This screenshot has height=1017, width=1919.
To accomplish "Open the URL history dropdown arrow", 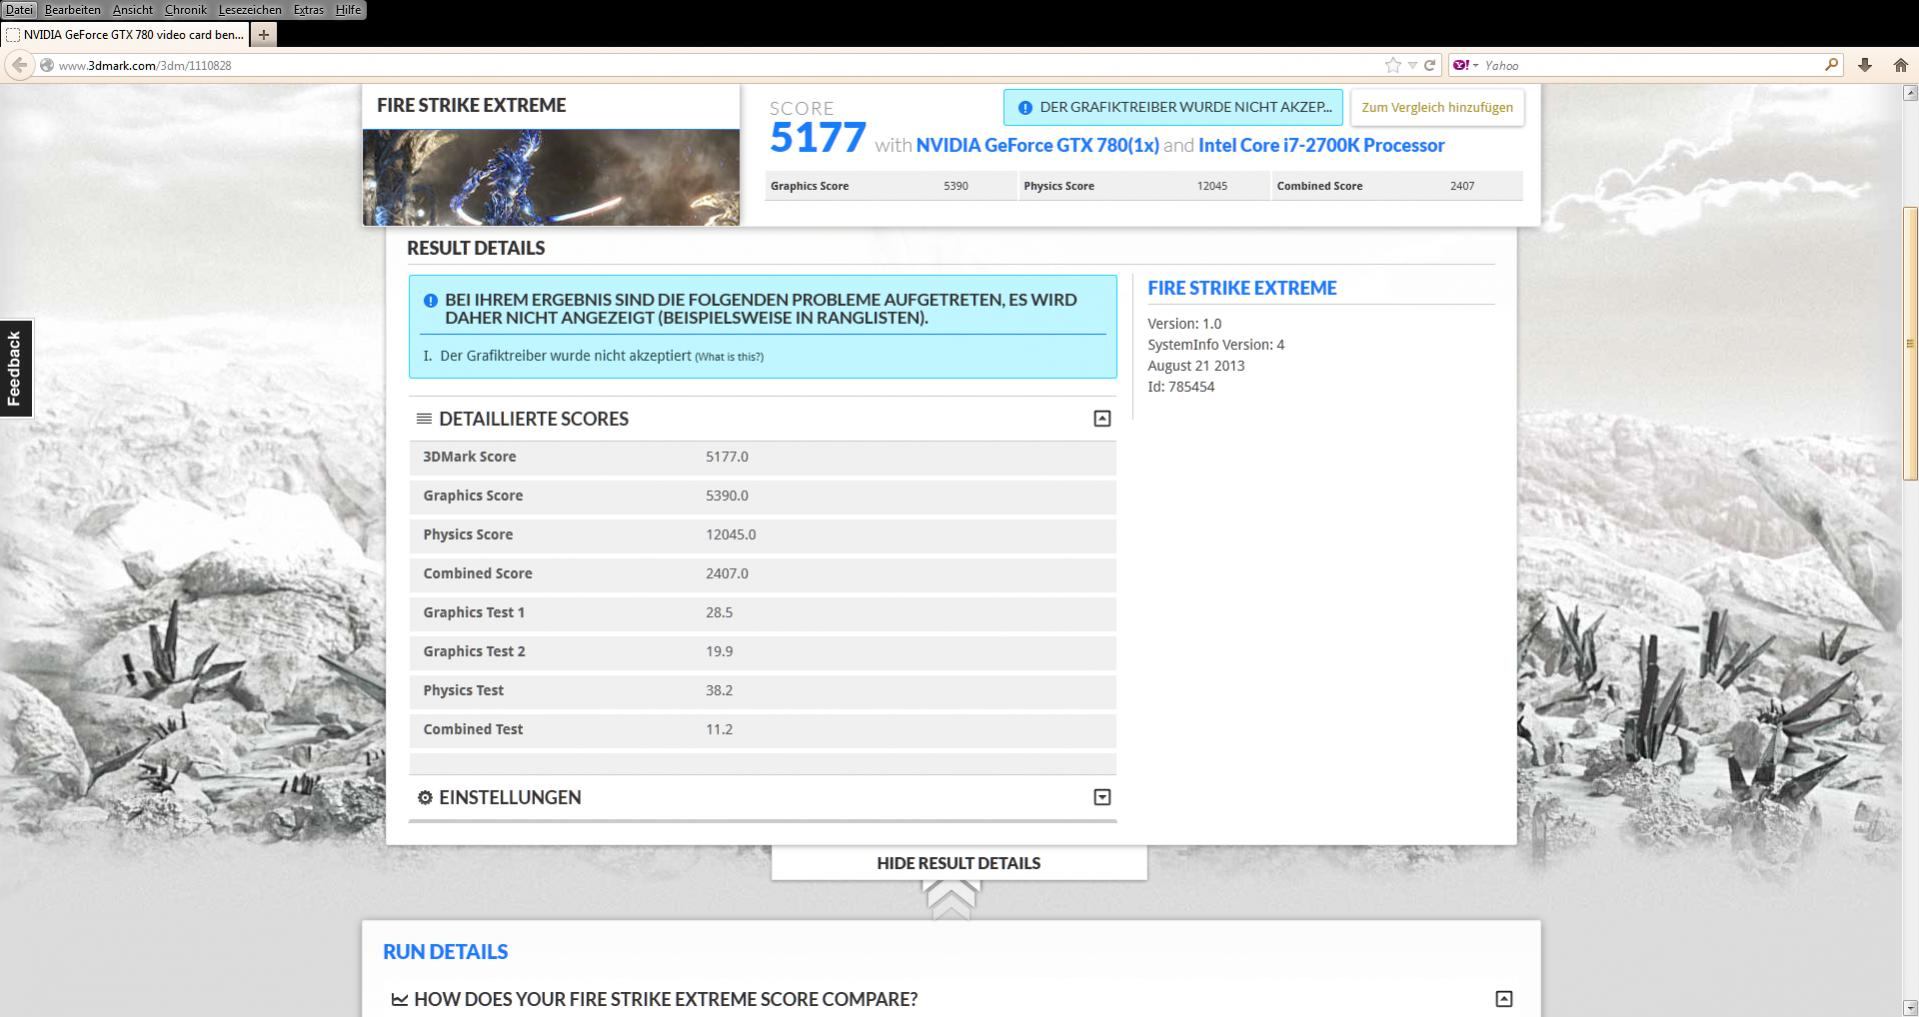I will [x=1412, y=65].
